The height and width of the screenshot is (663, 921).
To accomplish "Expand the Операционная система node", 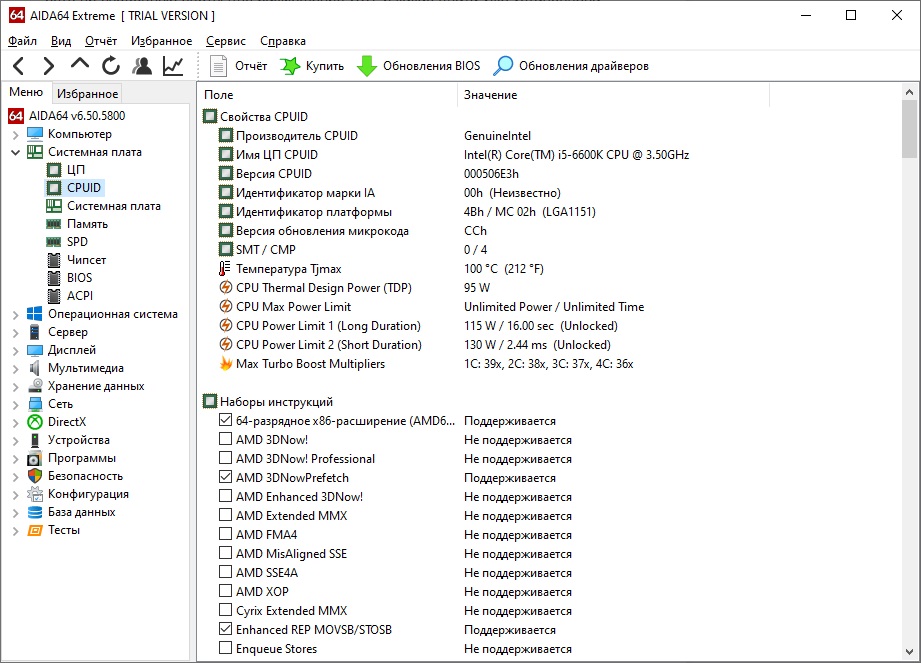I will 15,314.
